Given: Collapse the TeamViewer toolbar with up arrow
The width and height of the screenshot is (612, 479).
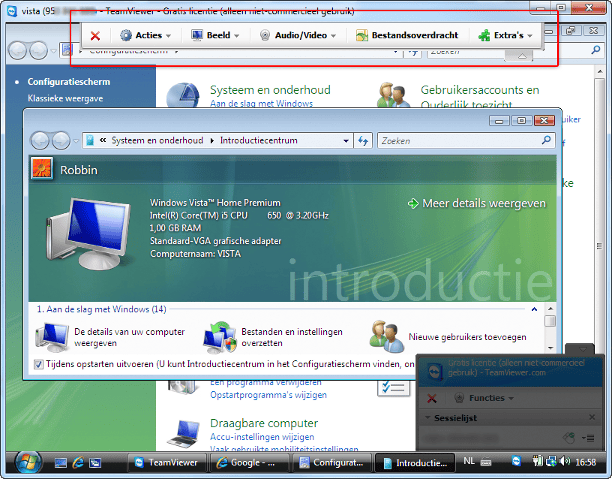Looking at the screenshot, I should tap(522, 56).
